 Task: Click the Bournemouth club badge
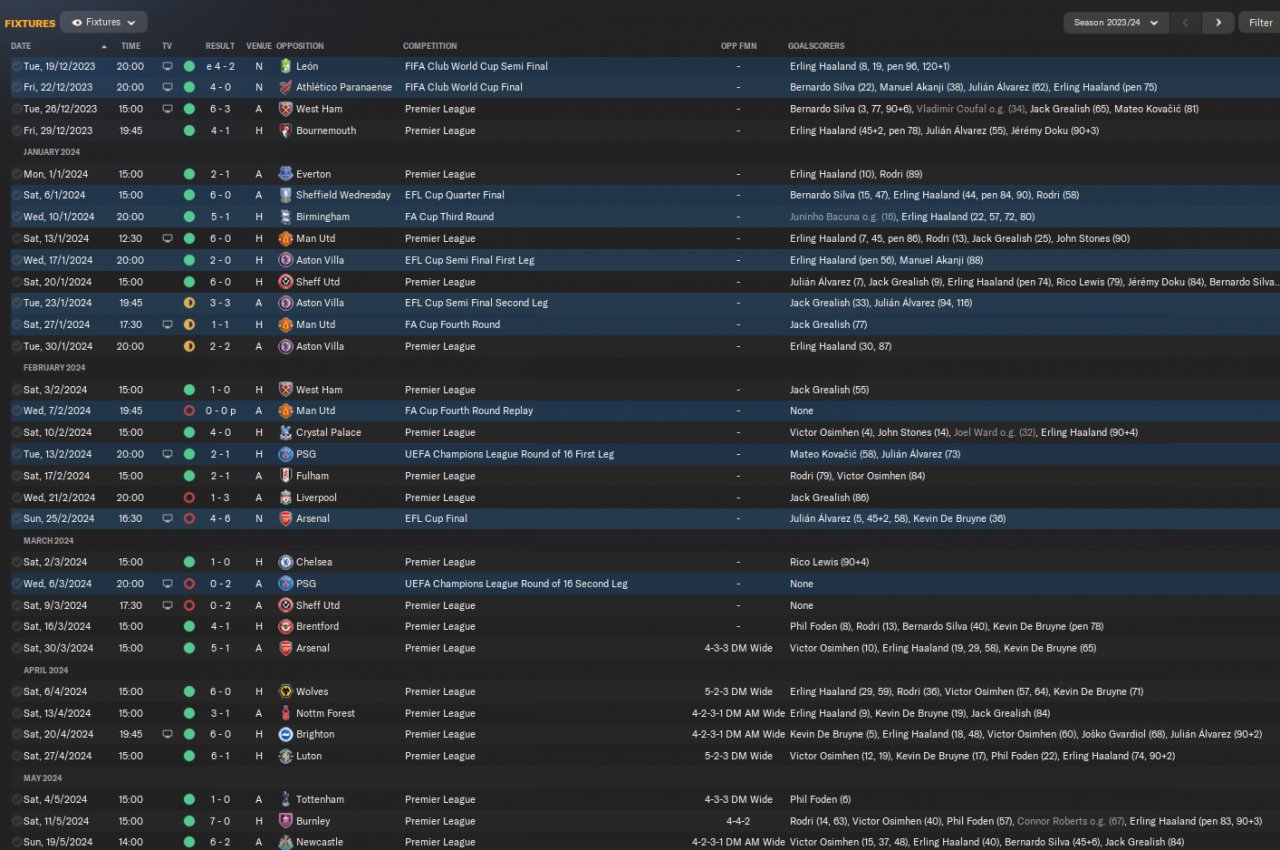coord(285,131)
